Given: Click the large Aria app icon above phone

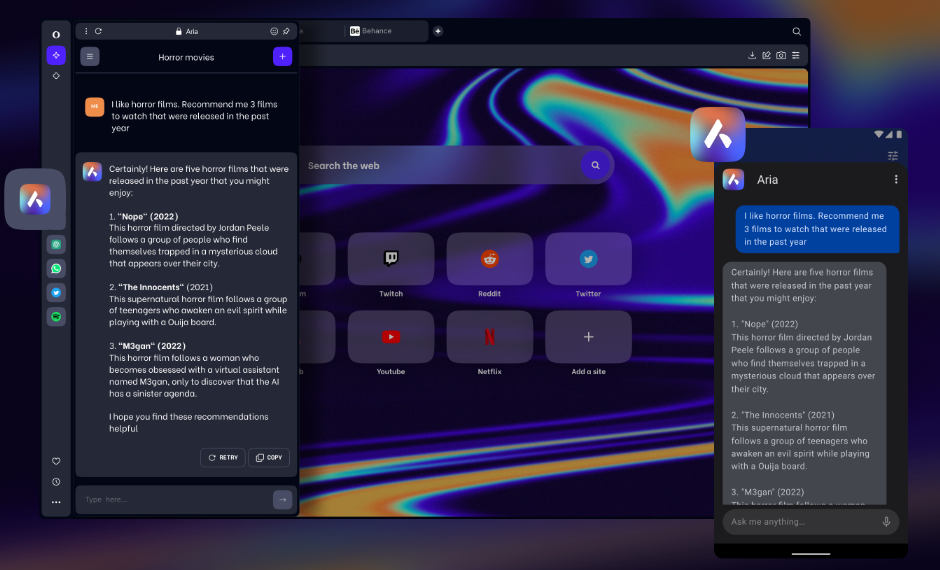Looking at the screenshot, I should click(718, 135).
